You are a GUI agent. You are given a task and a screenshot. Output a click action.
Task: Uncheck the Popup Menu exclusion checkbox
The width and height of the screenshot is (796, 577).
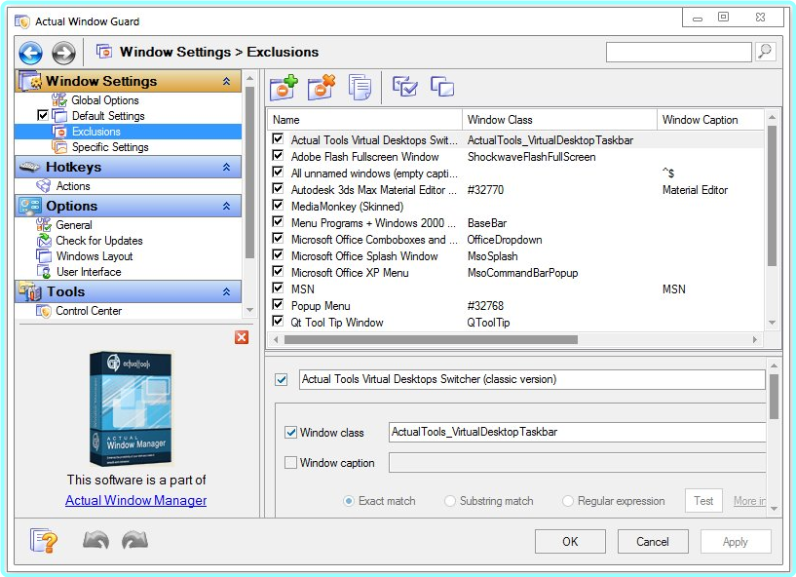[278, 304]
